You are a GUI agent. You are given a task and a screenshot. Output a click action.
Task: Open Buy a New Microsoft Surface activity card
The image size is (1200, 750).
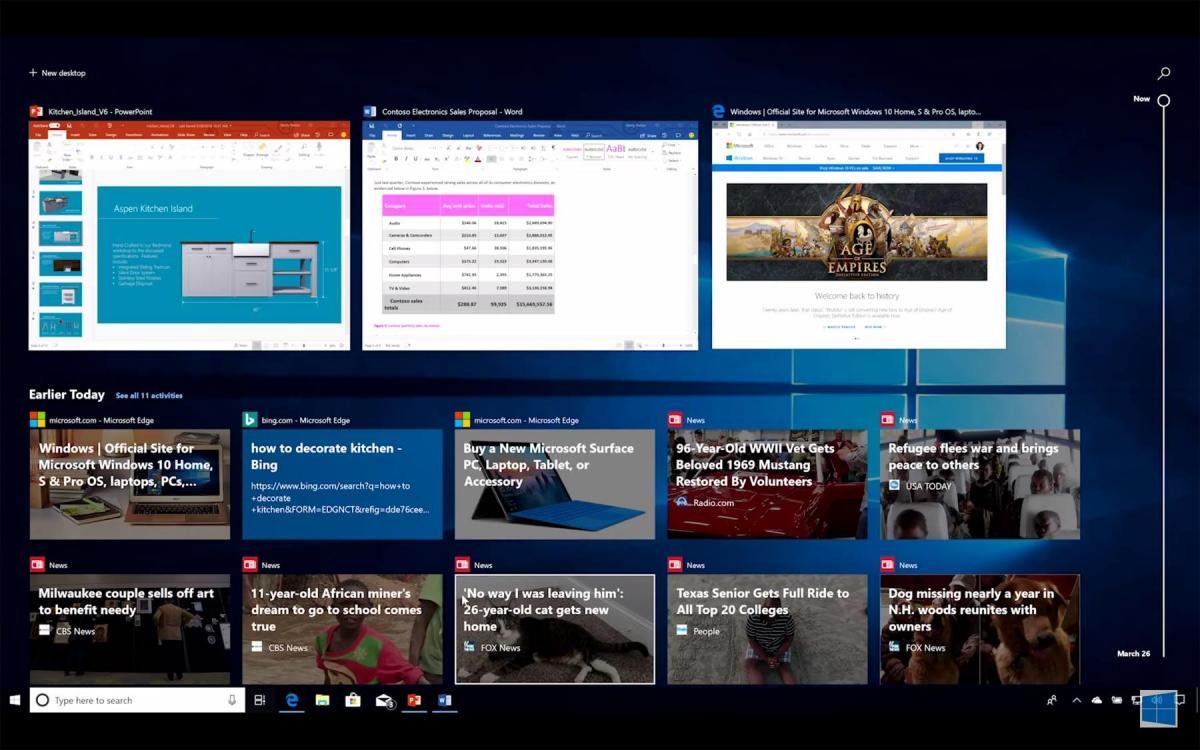pos(555,484)
